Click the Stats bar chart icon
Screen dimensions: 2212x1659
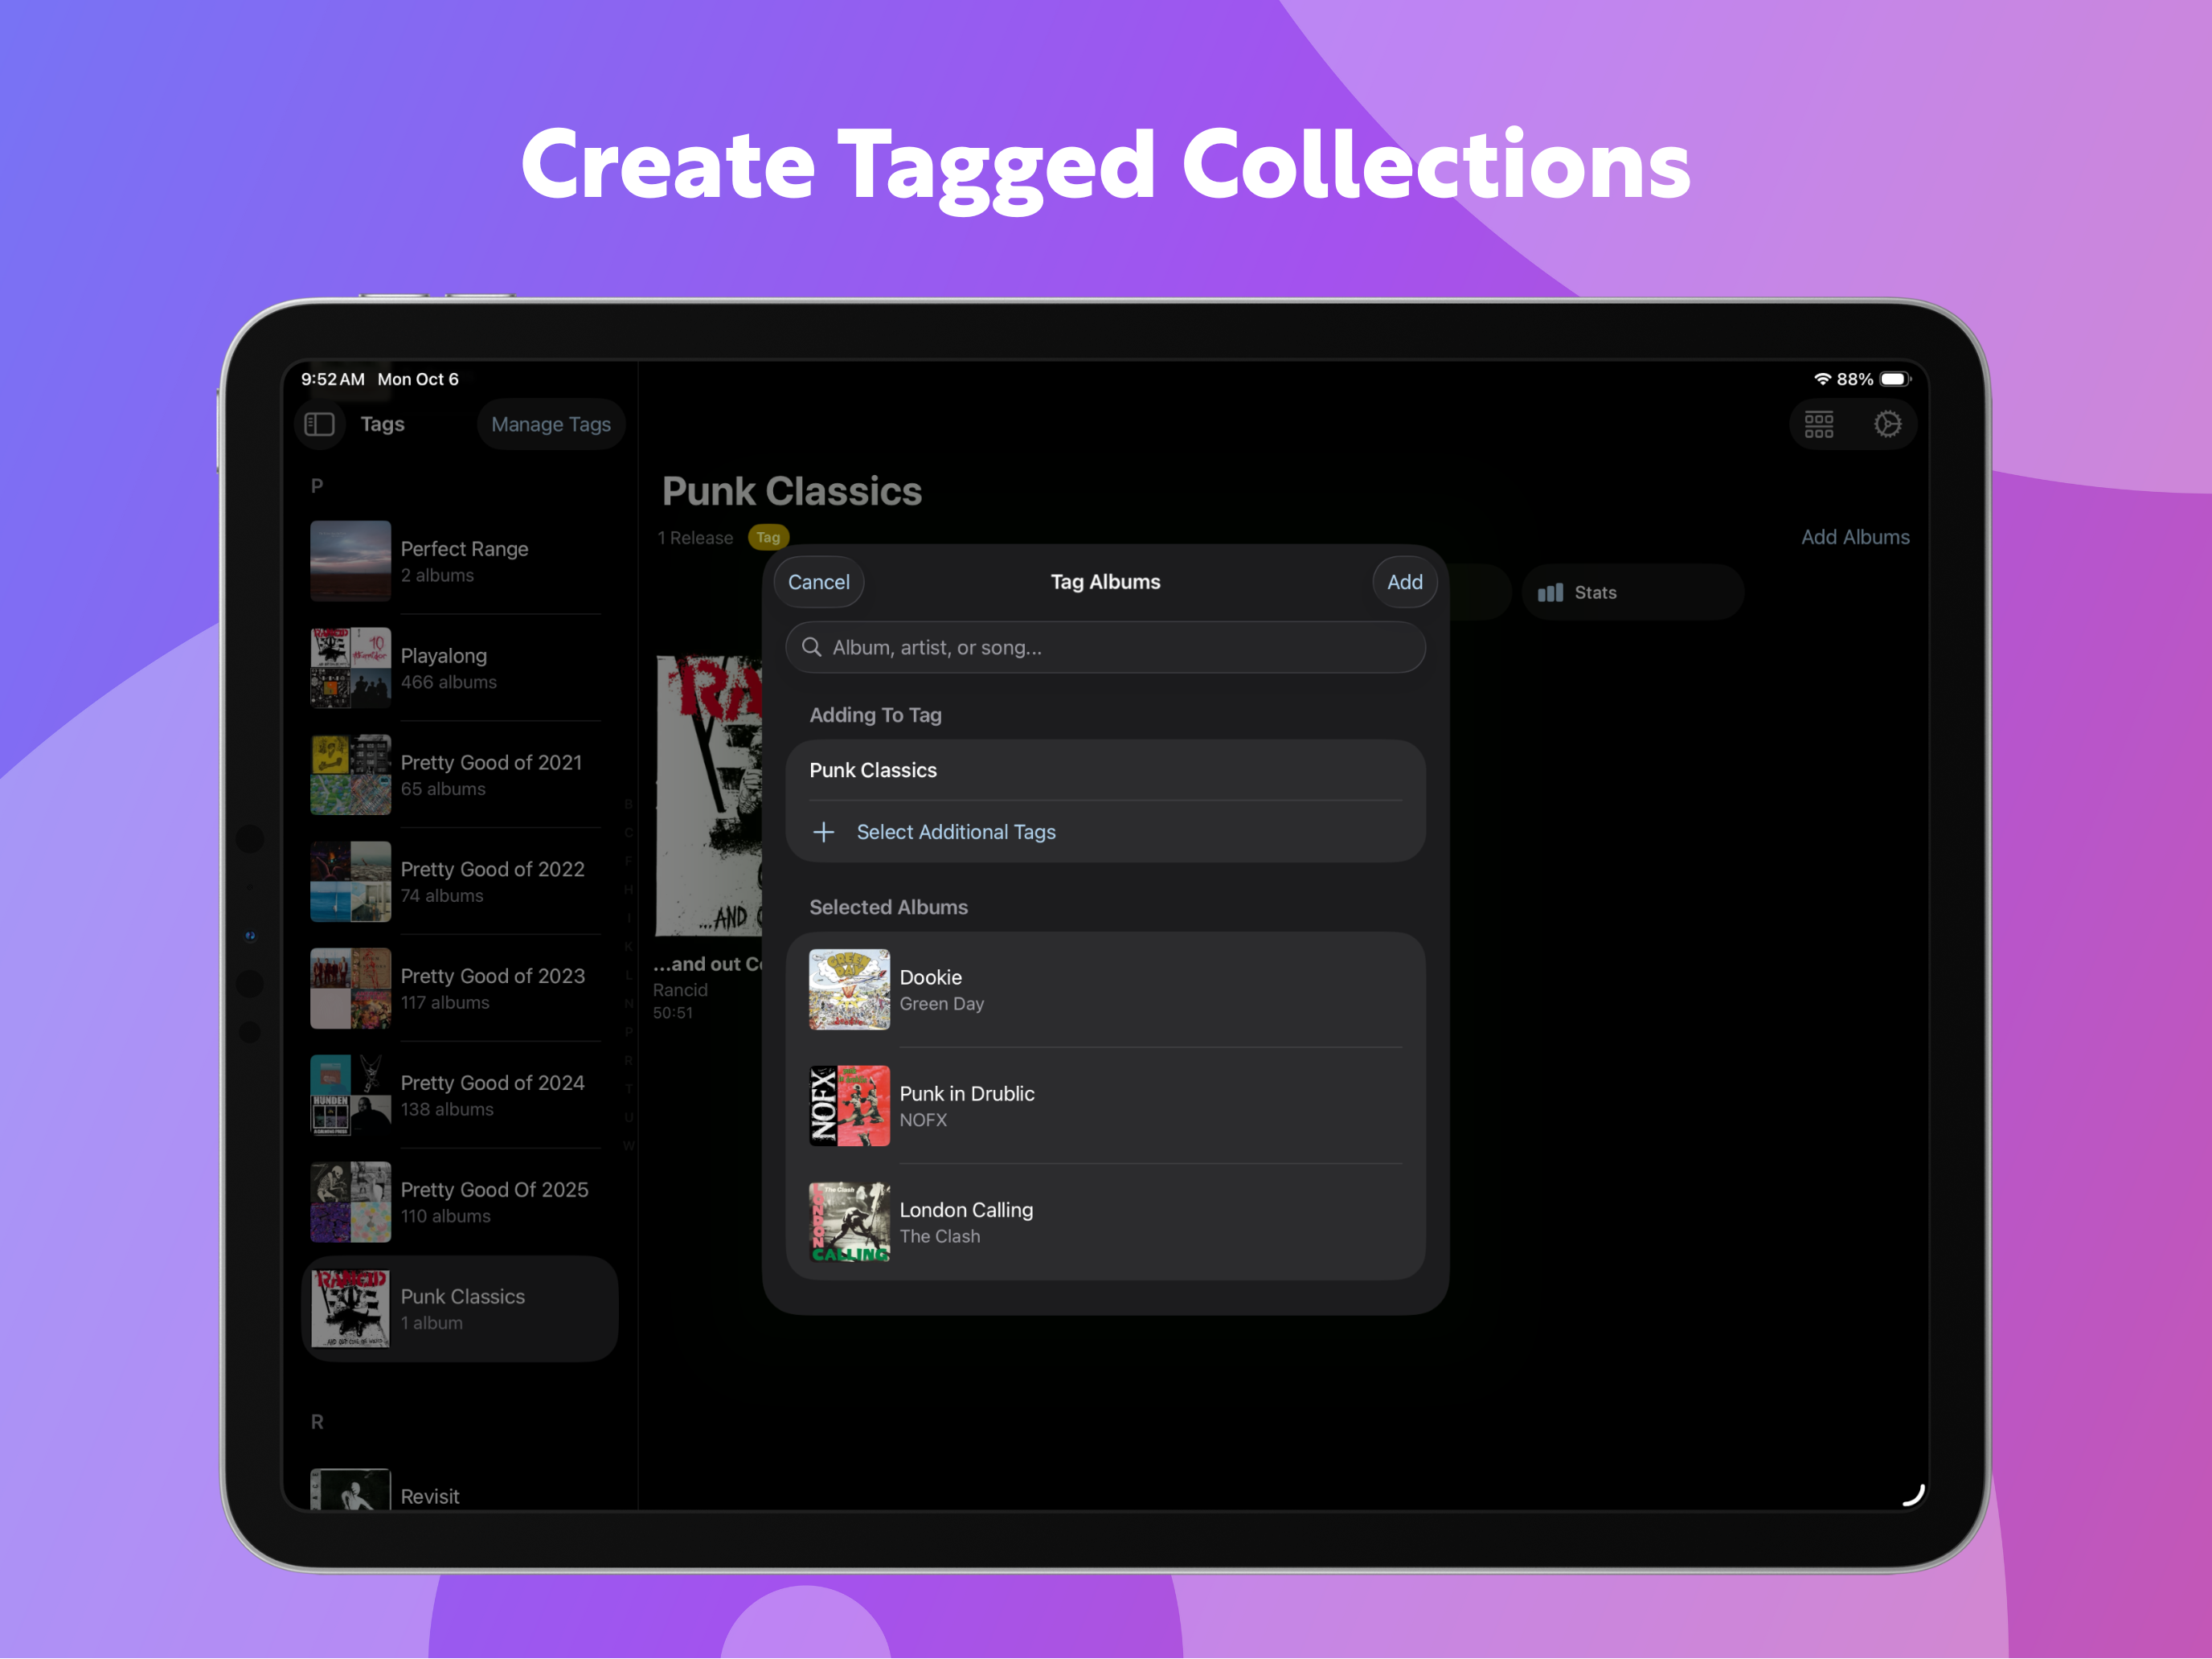[1550, 593]
